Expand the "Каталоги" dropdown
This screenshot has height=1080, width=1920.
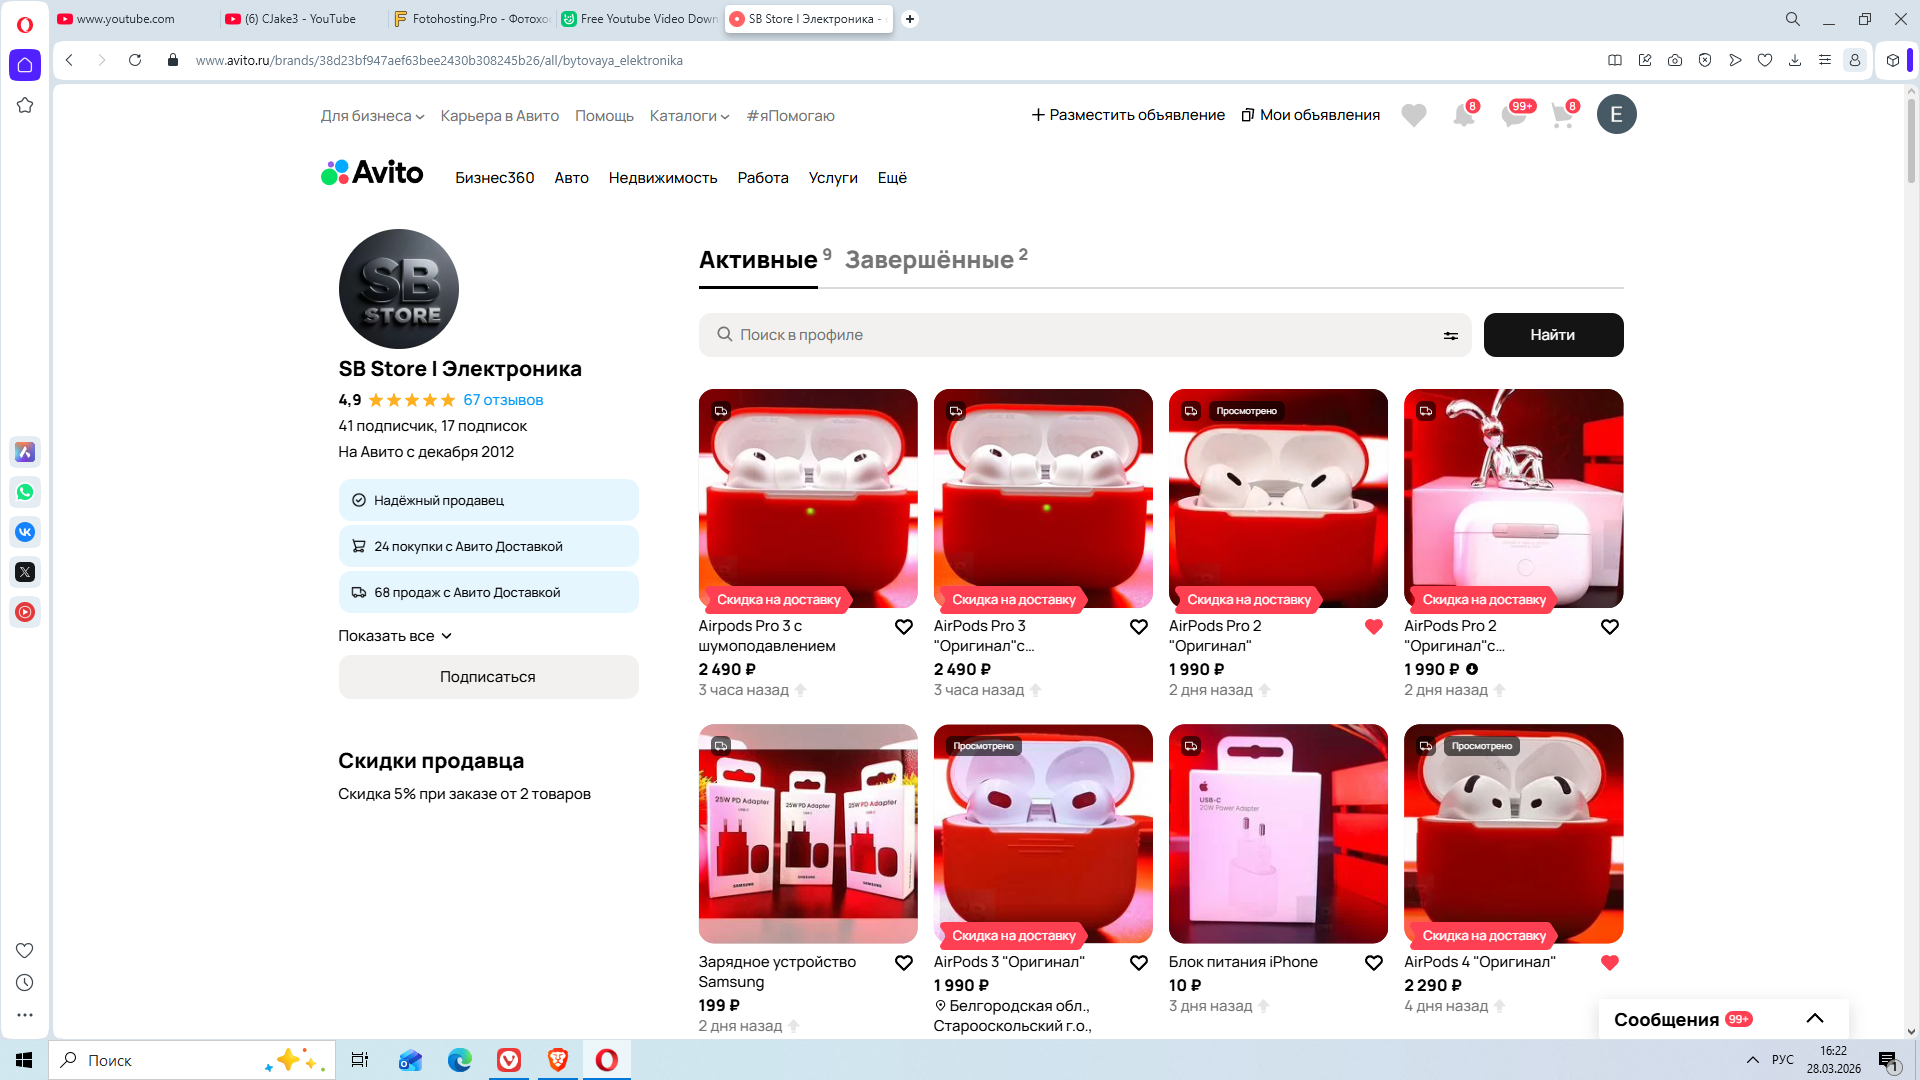689,116
